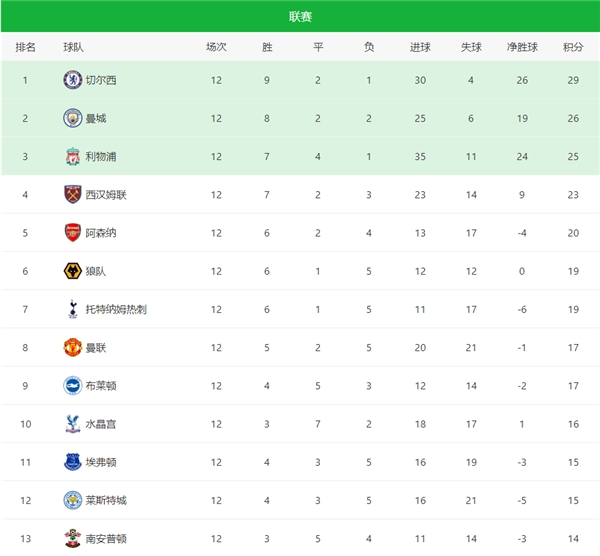The image size is (600, 556).
Task: Click the West Ham United crest
Action: tap(72, 195)
